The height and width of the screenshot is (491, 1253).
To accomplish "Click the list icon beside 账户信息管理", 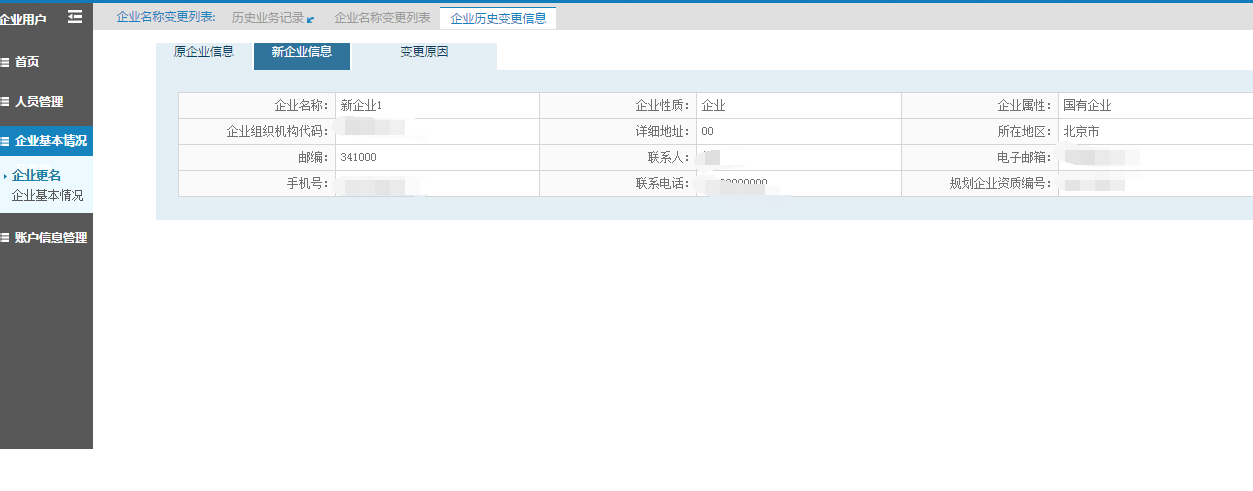I will [5, 238].
